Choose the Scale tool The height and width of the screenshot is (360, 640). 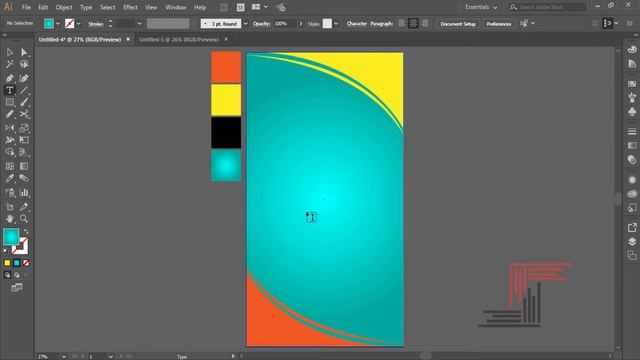pos(24,128)
